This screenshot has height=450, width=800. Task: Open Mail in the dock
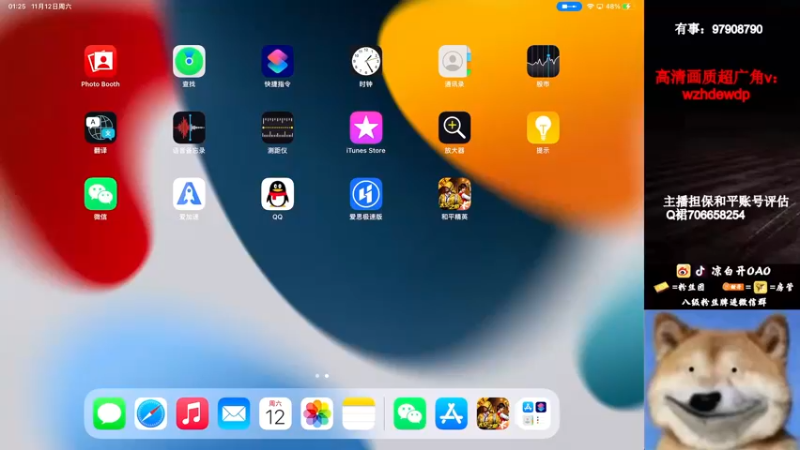(234, 413)
